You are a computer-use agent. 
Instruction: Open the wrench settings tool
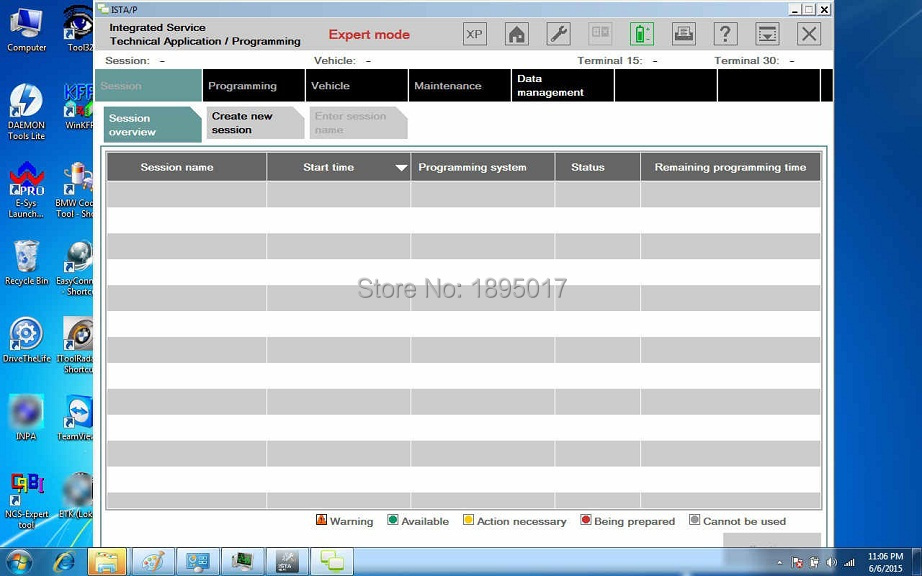(x=558, y=34)
